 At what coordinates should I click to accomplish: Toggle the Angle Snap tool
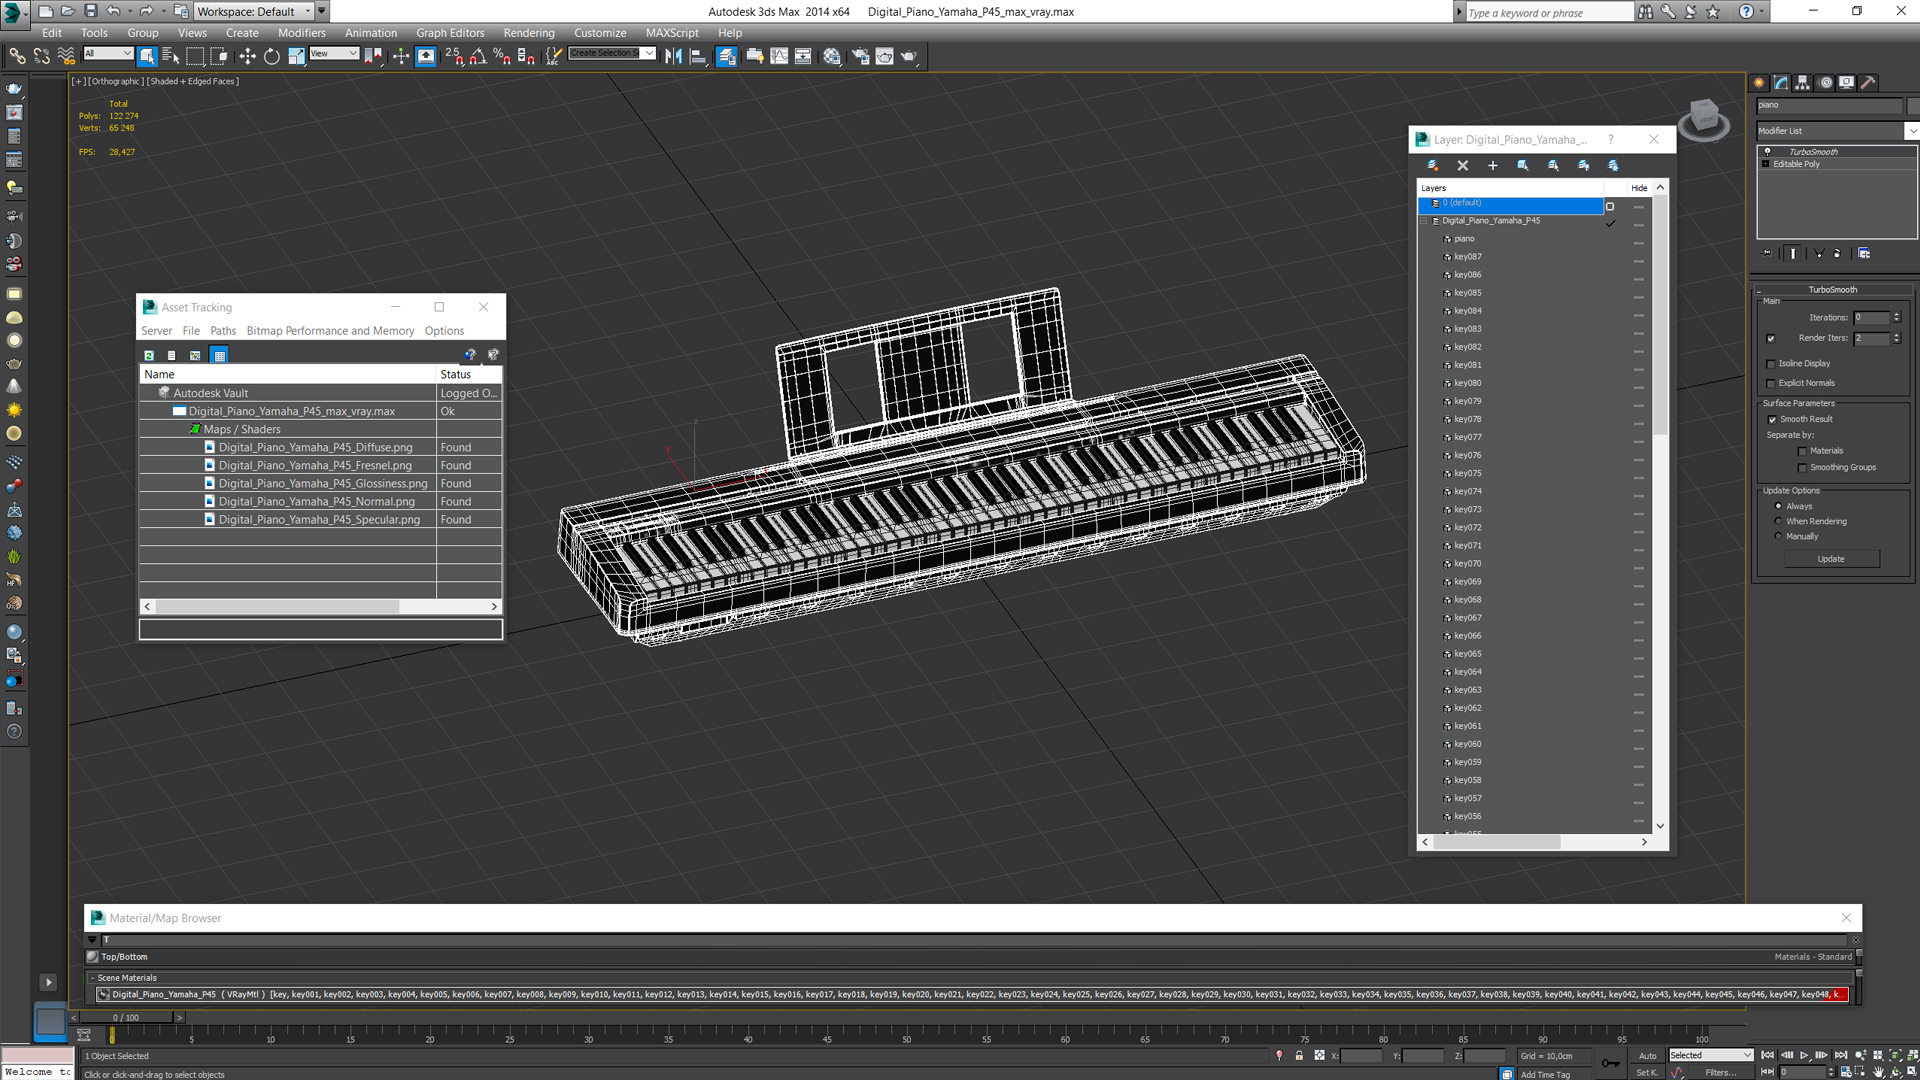[478, 57]
